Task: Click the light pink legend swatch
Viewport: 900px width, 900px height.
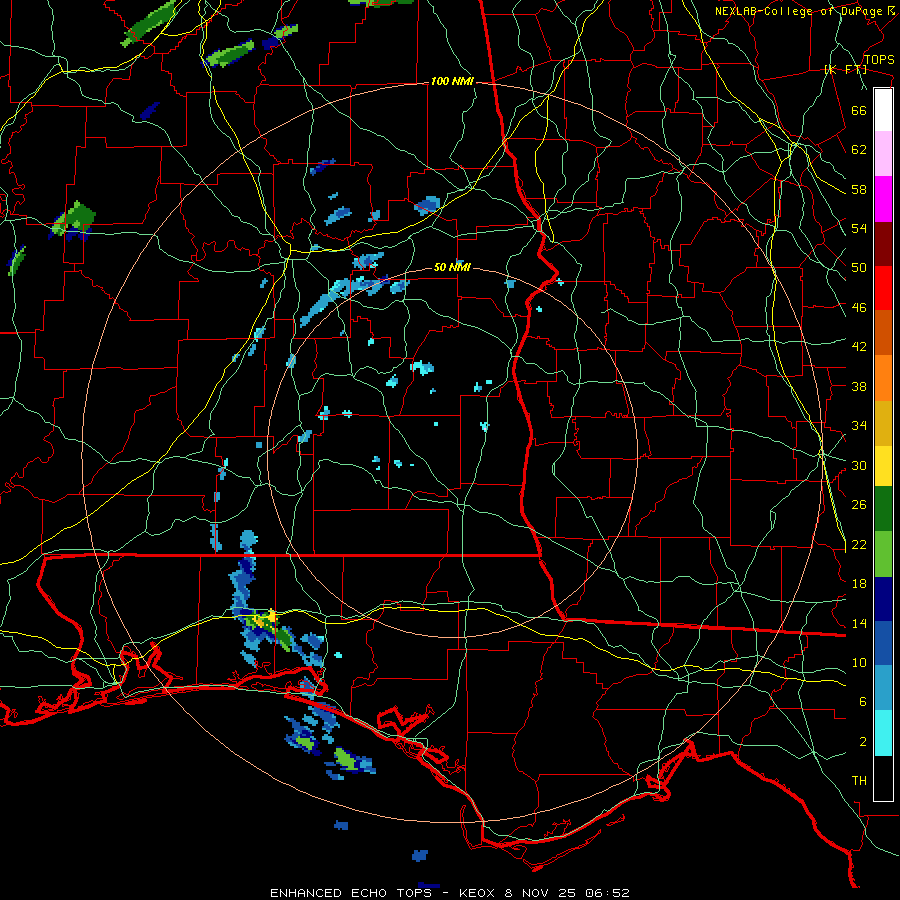Action: [883, 154]
